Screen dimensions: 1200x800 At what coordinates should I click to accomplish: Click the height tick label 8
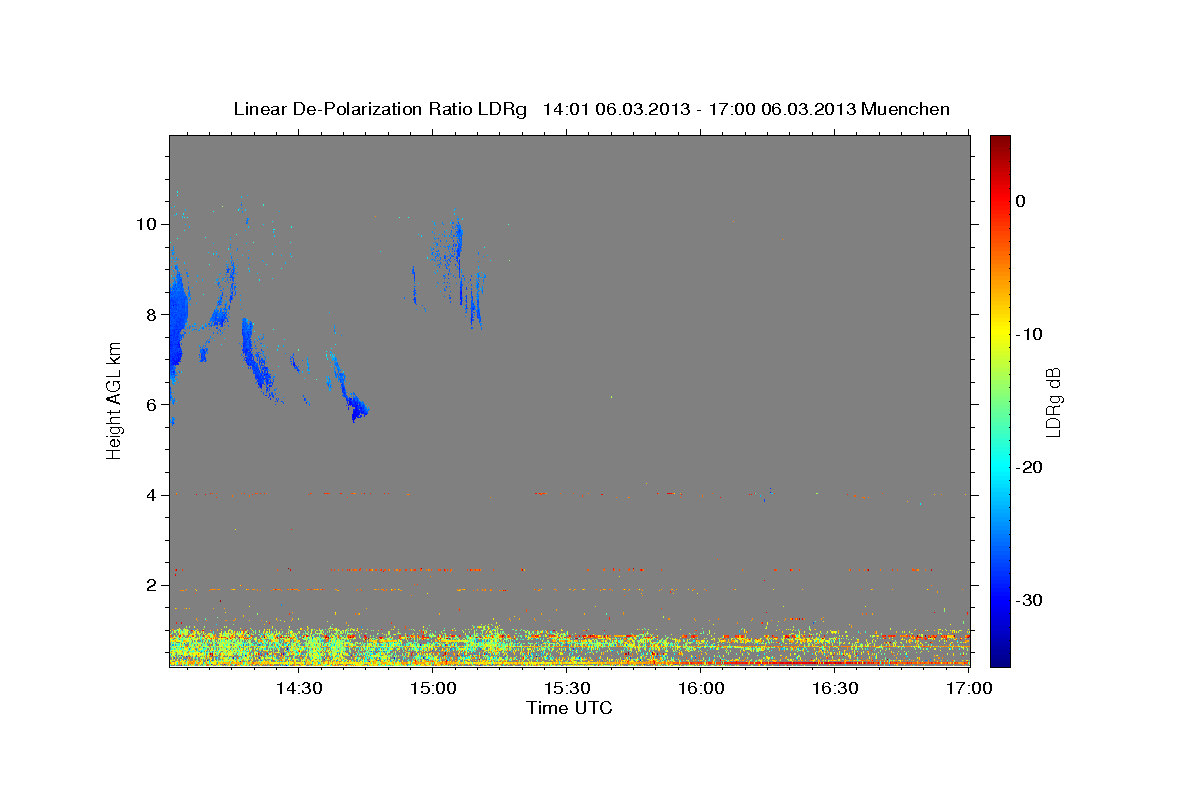coord(152,314)
